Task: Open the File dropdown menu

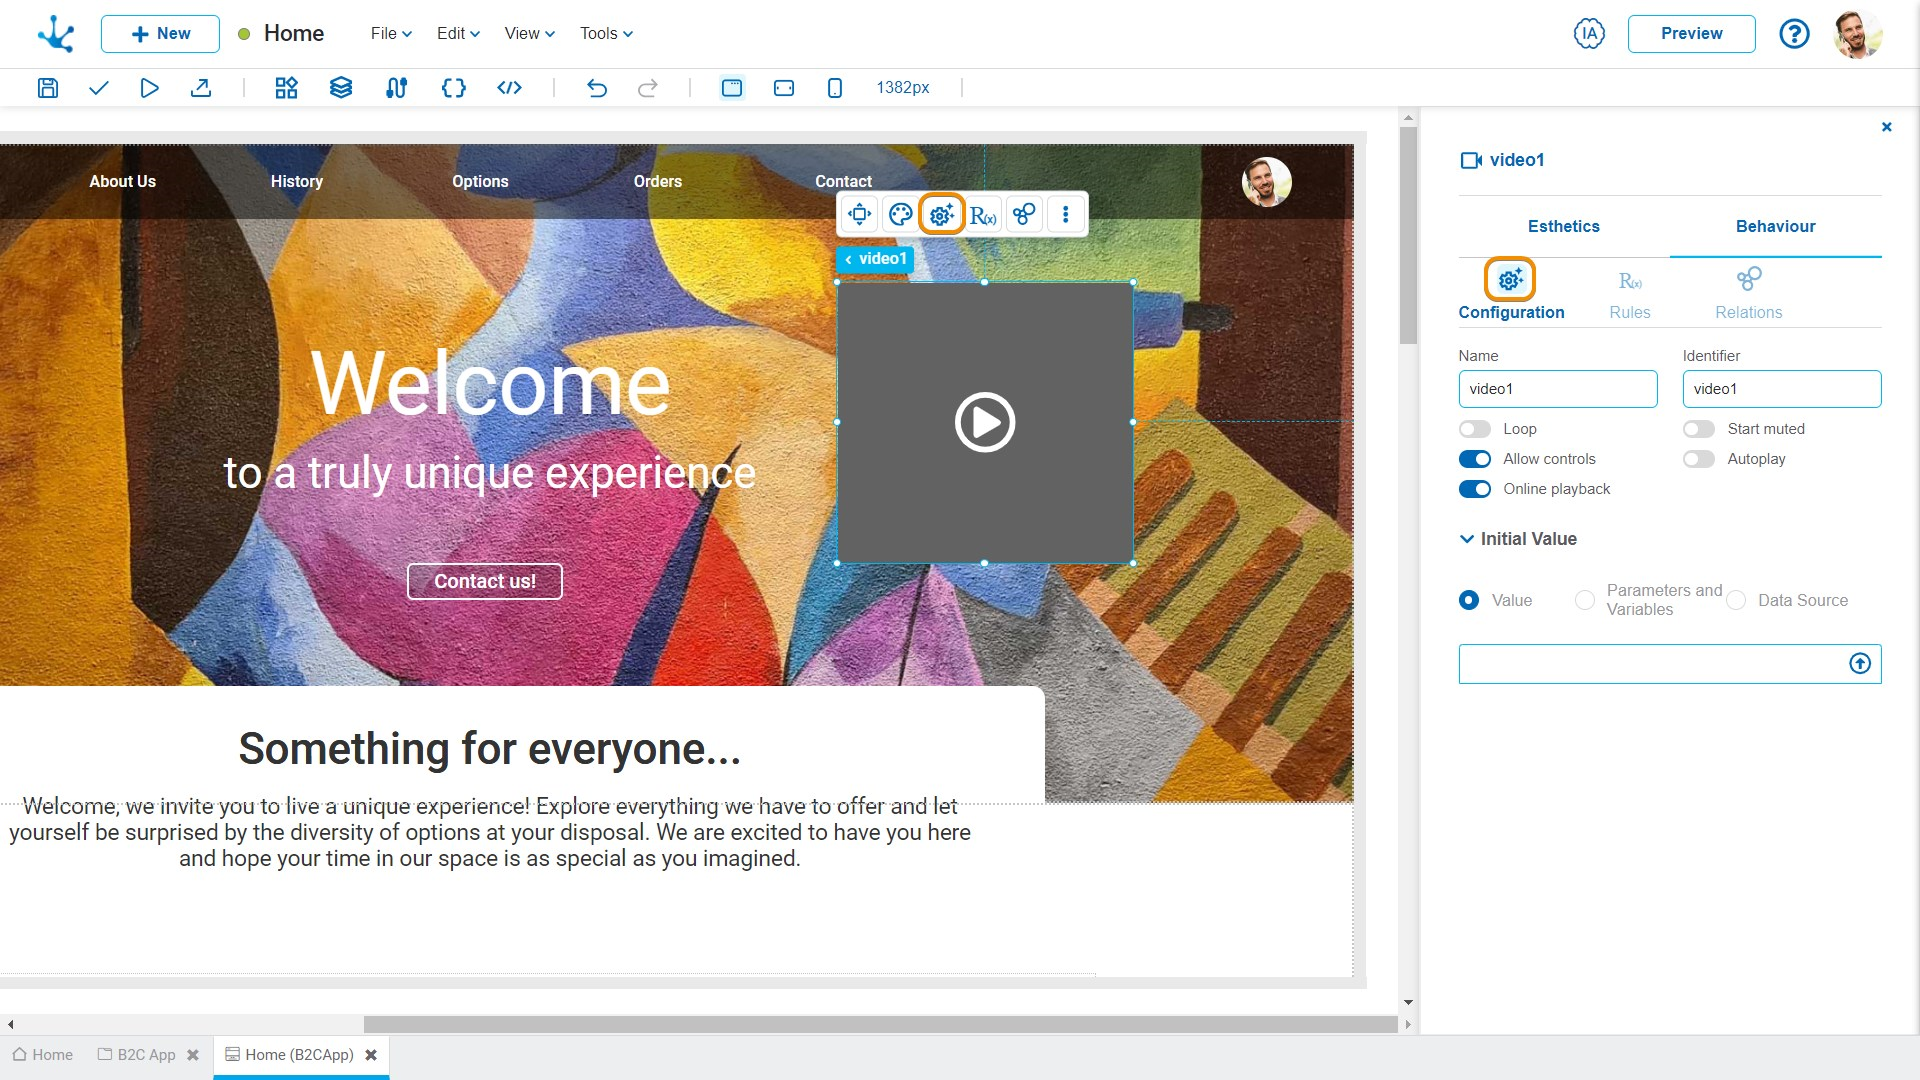Action: coord(391,34)
